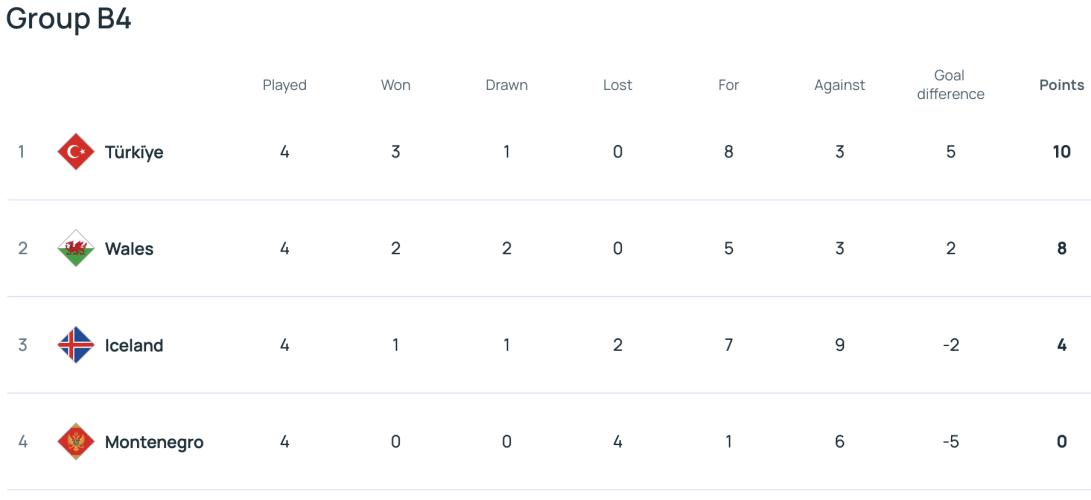Click the Played column header

click(x=285, y=86)
